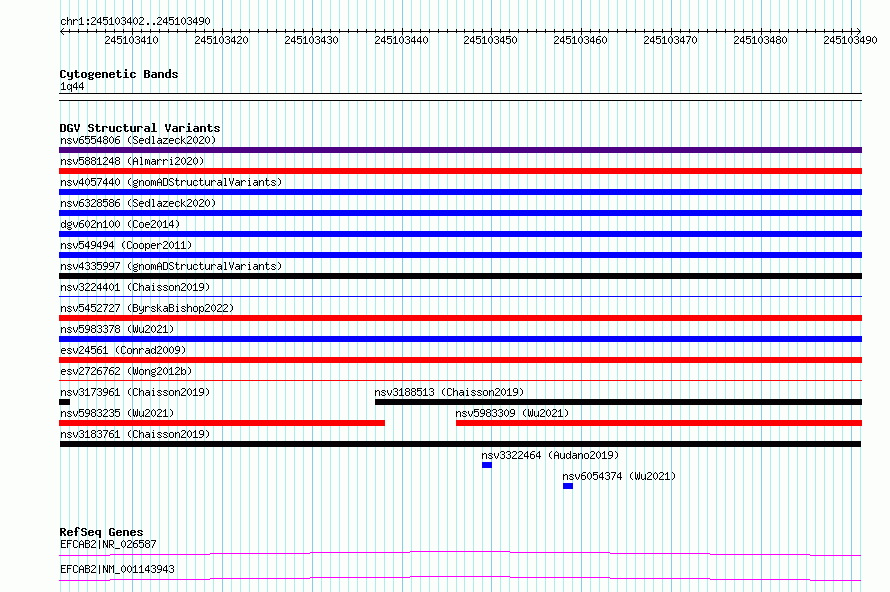Open variant nsv6328586 (Sedlazeck2020) label
Screen dimensions: 890x592
138,203
